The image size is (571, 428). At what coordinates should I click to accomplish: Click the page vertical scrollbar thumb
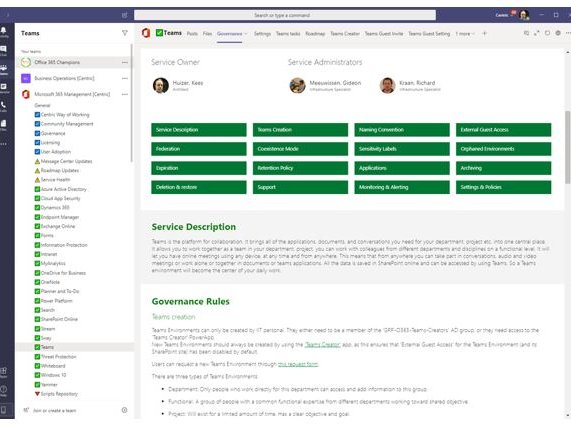tap(567, 148)
